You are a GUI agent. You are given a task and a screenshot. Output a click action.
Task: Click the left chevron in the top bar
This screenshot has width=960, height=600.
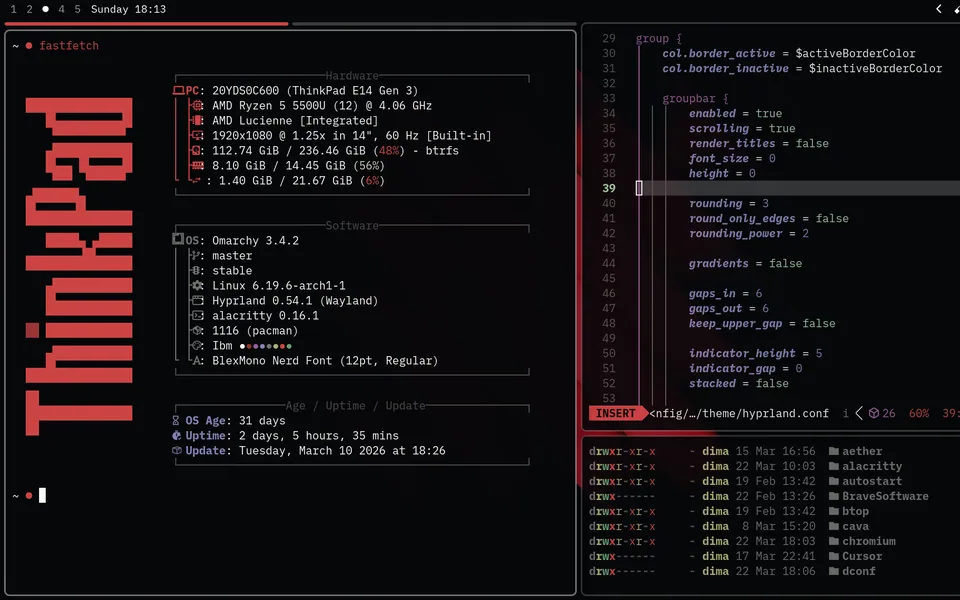pyautogui.click(x=939, y=9)
